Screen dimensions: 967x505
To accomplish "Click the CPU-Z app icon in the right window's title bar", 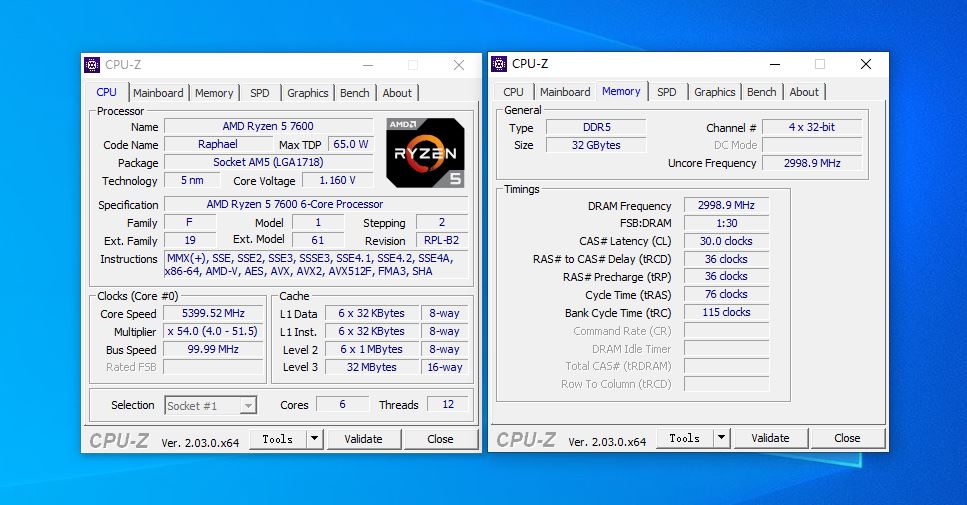I will coord(498,64).
